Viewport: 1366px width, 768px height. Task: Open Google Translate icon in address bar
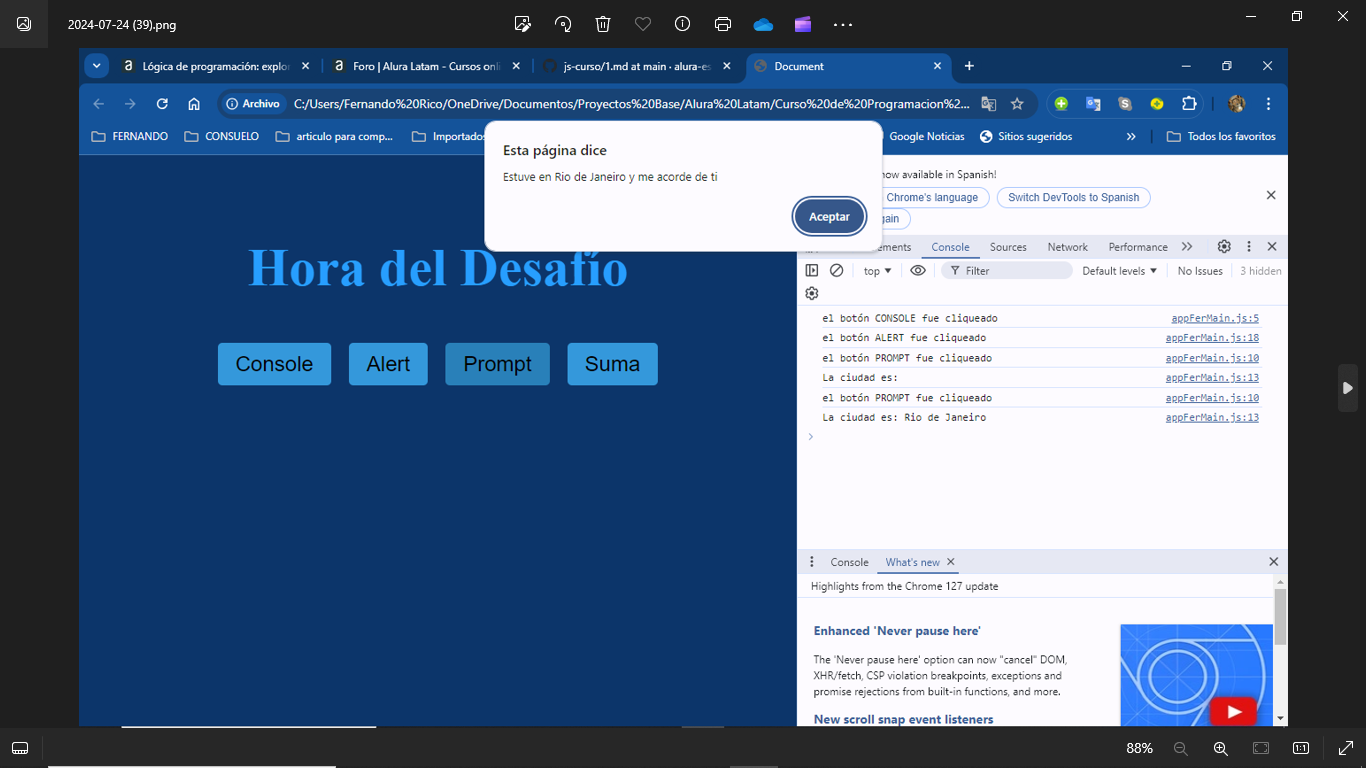(988, 104)
